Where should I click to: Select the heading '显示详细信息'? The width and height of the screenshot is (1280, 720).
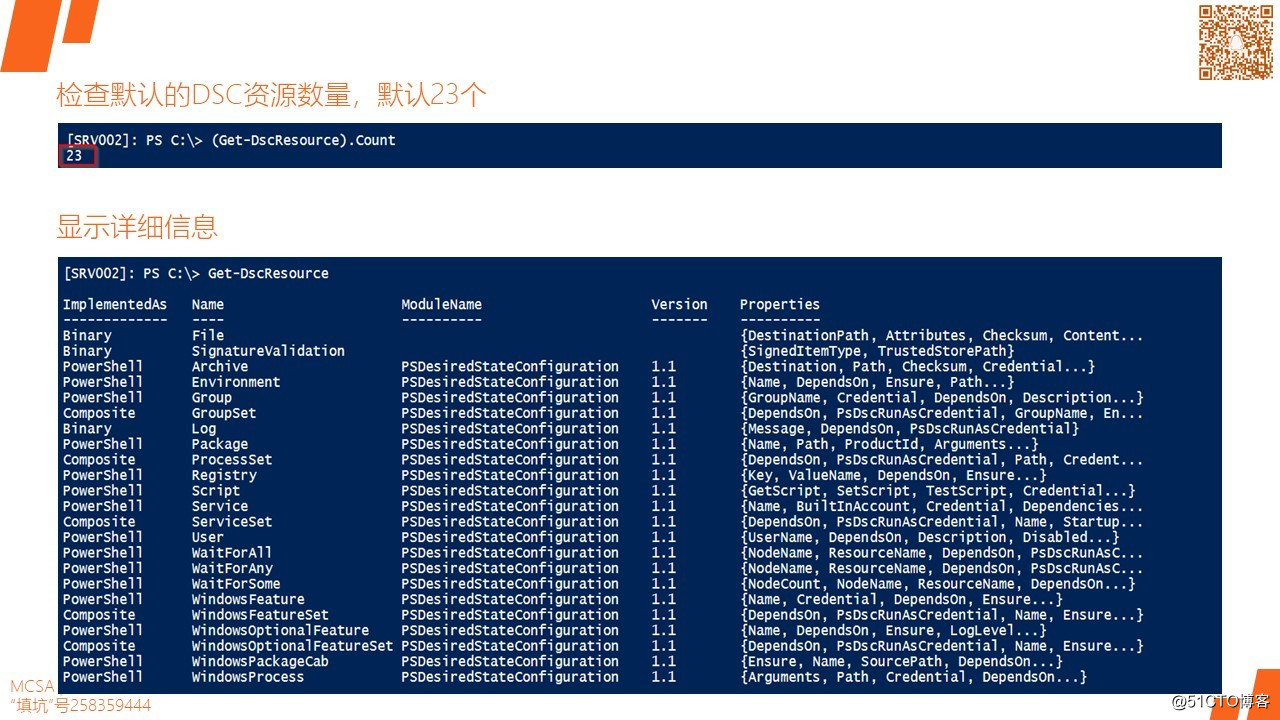(137, 227)
